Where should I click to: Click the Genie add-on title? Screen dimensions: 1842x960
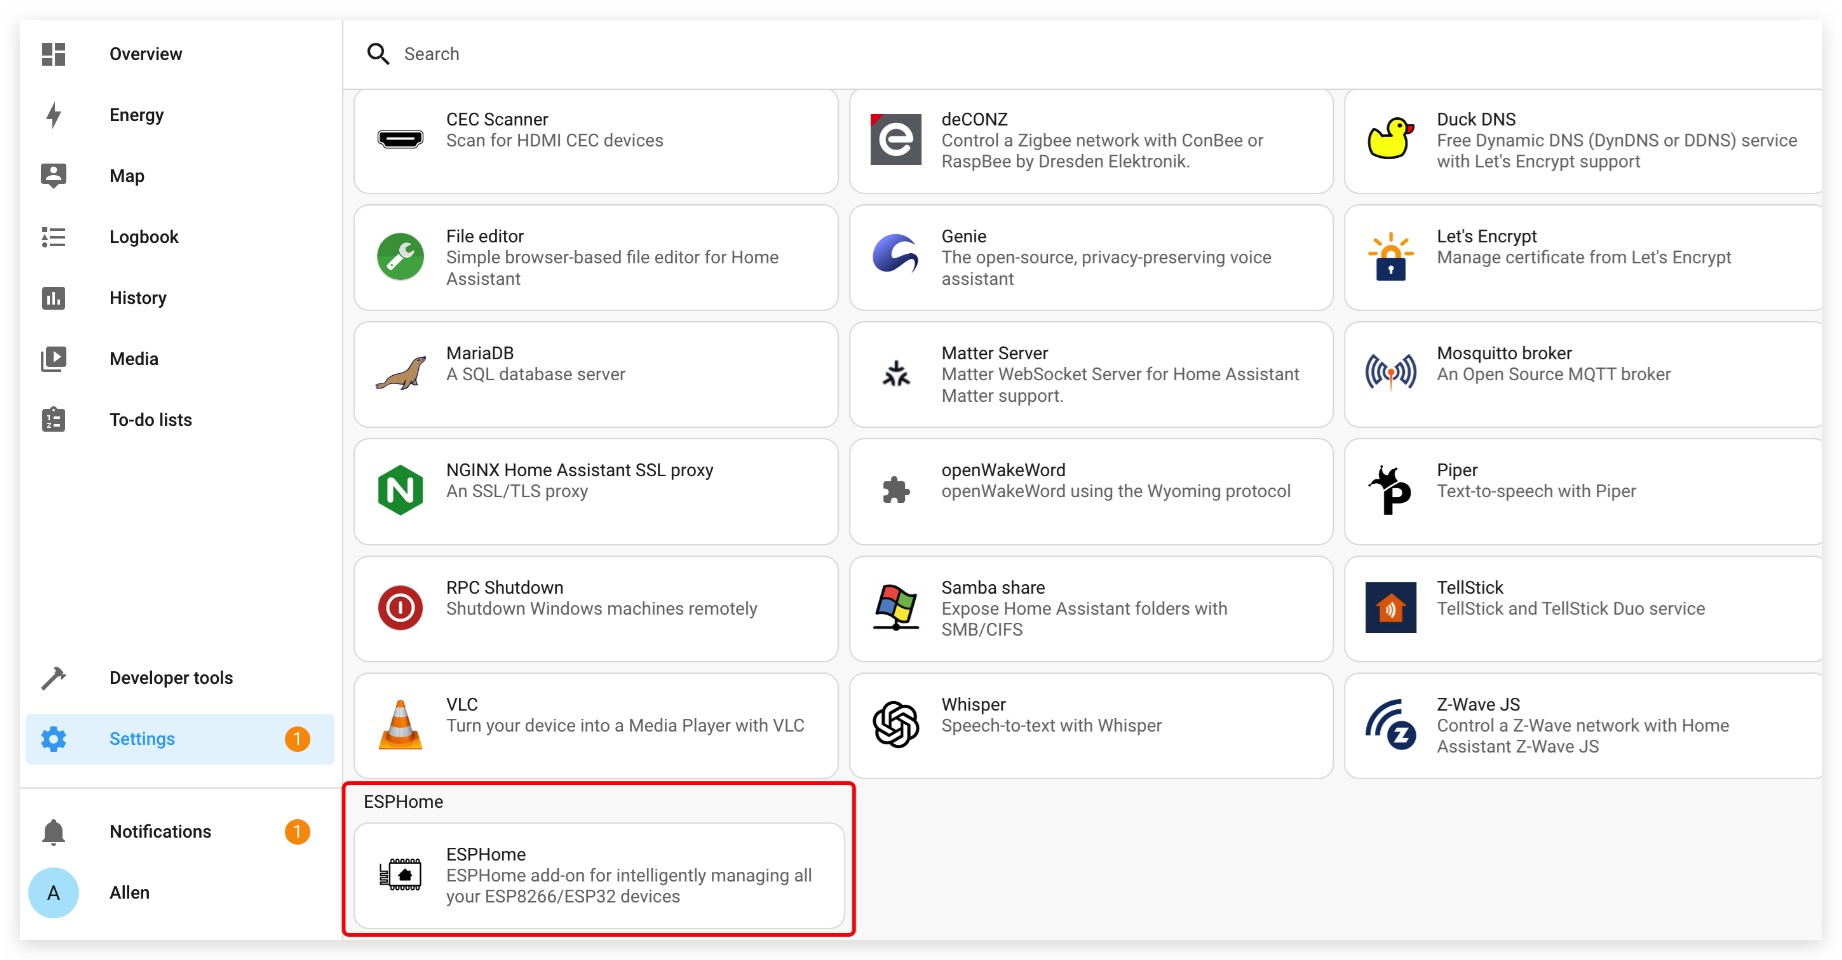click(964, 236)
